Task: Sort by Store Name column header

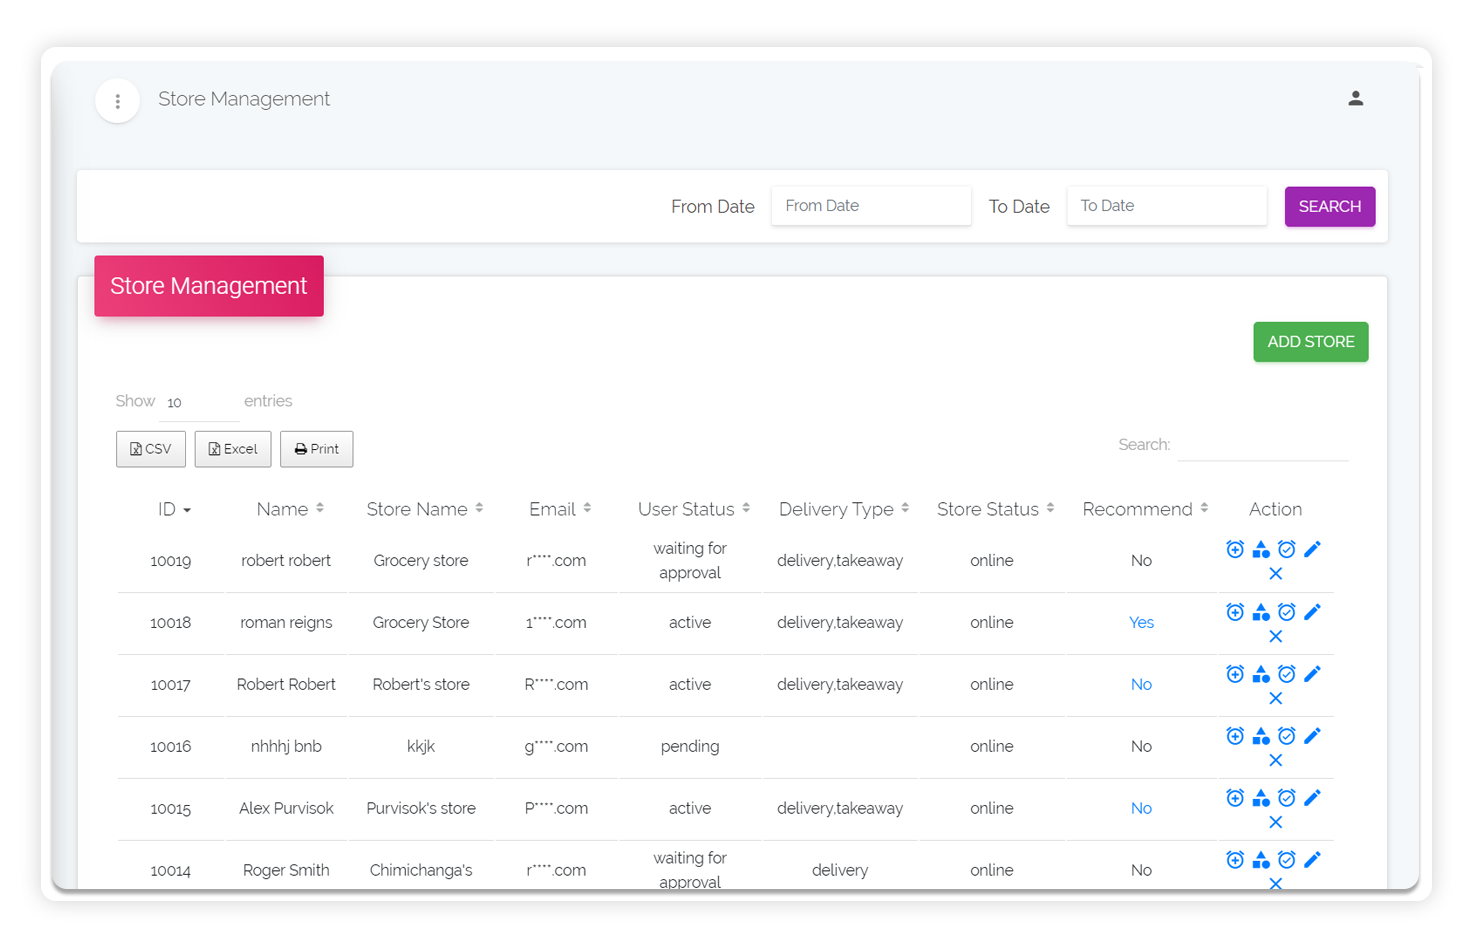Action: 425,510
